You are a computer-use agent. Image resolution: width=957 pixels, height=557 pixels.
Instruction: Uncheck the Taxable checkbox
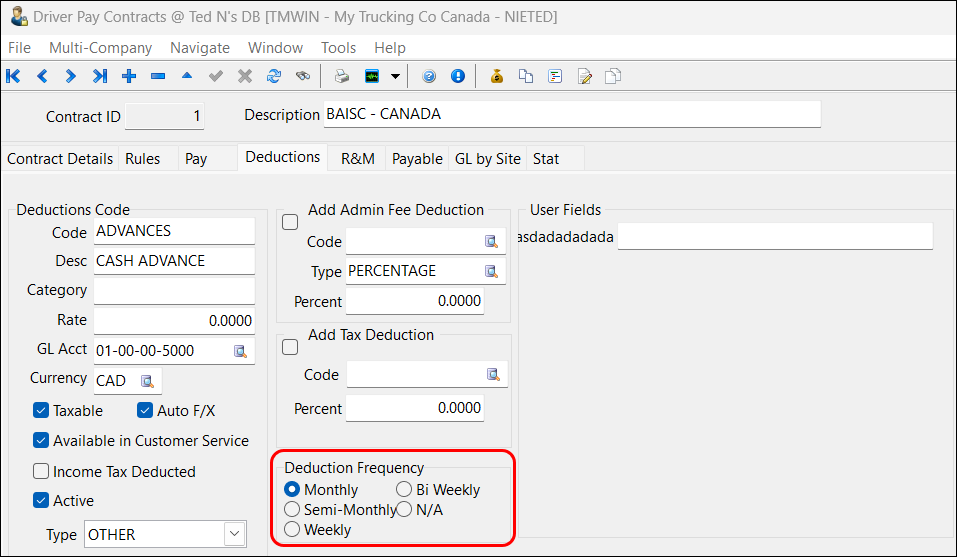41,410
